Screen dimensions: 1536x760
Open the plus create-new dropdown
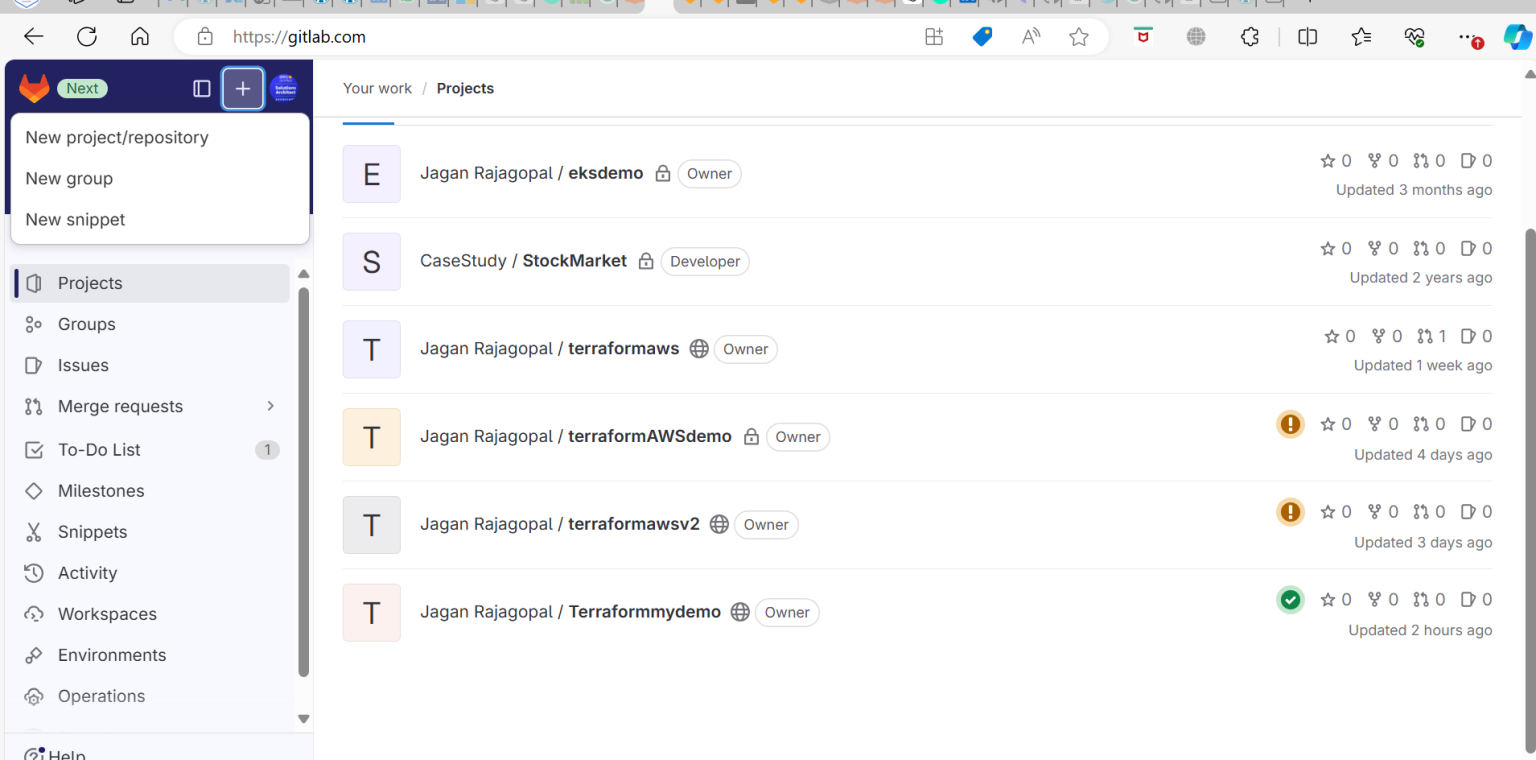pos(242,88)
